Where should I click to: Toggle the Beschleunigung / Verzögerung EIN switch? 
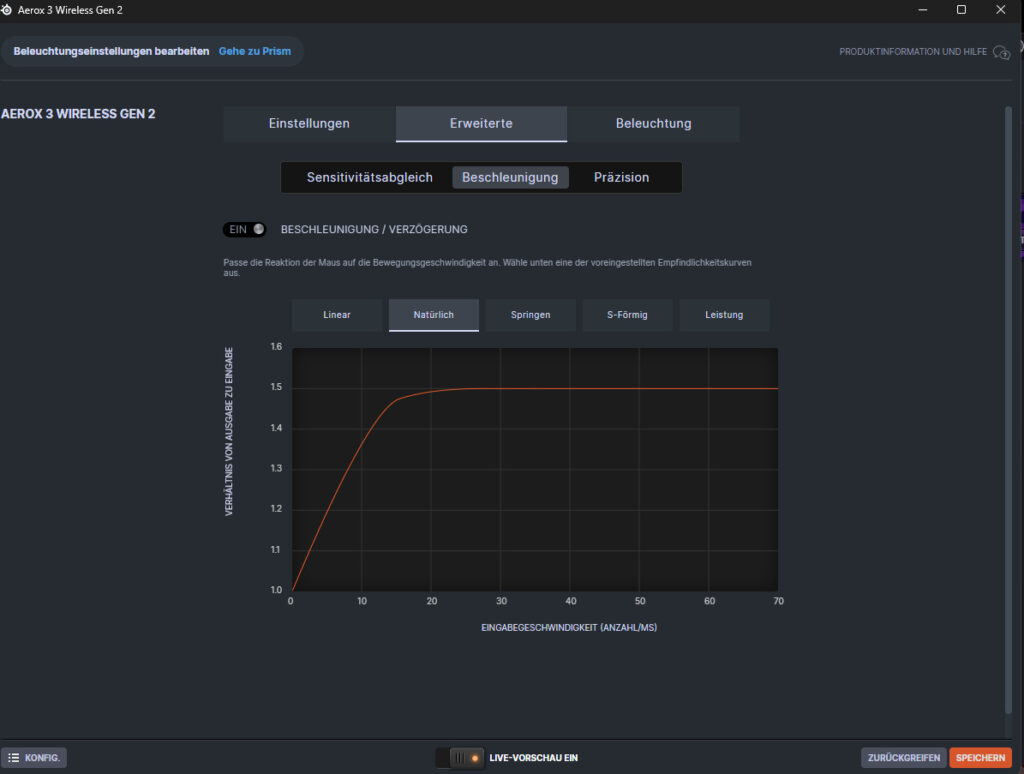tap(245, 229)
